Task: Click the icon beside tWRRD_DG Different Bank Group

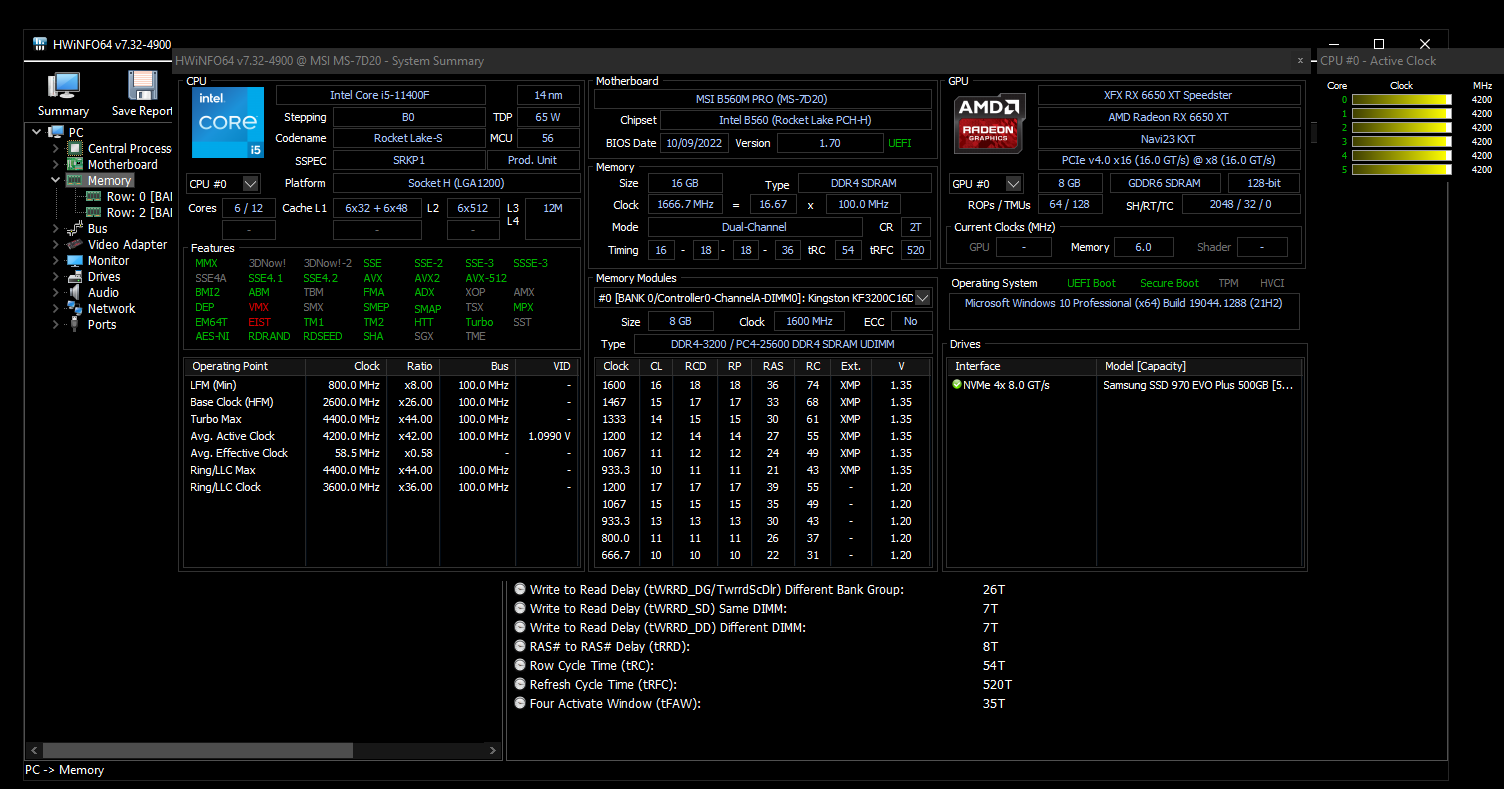Action: pos(520,589)
